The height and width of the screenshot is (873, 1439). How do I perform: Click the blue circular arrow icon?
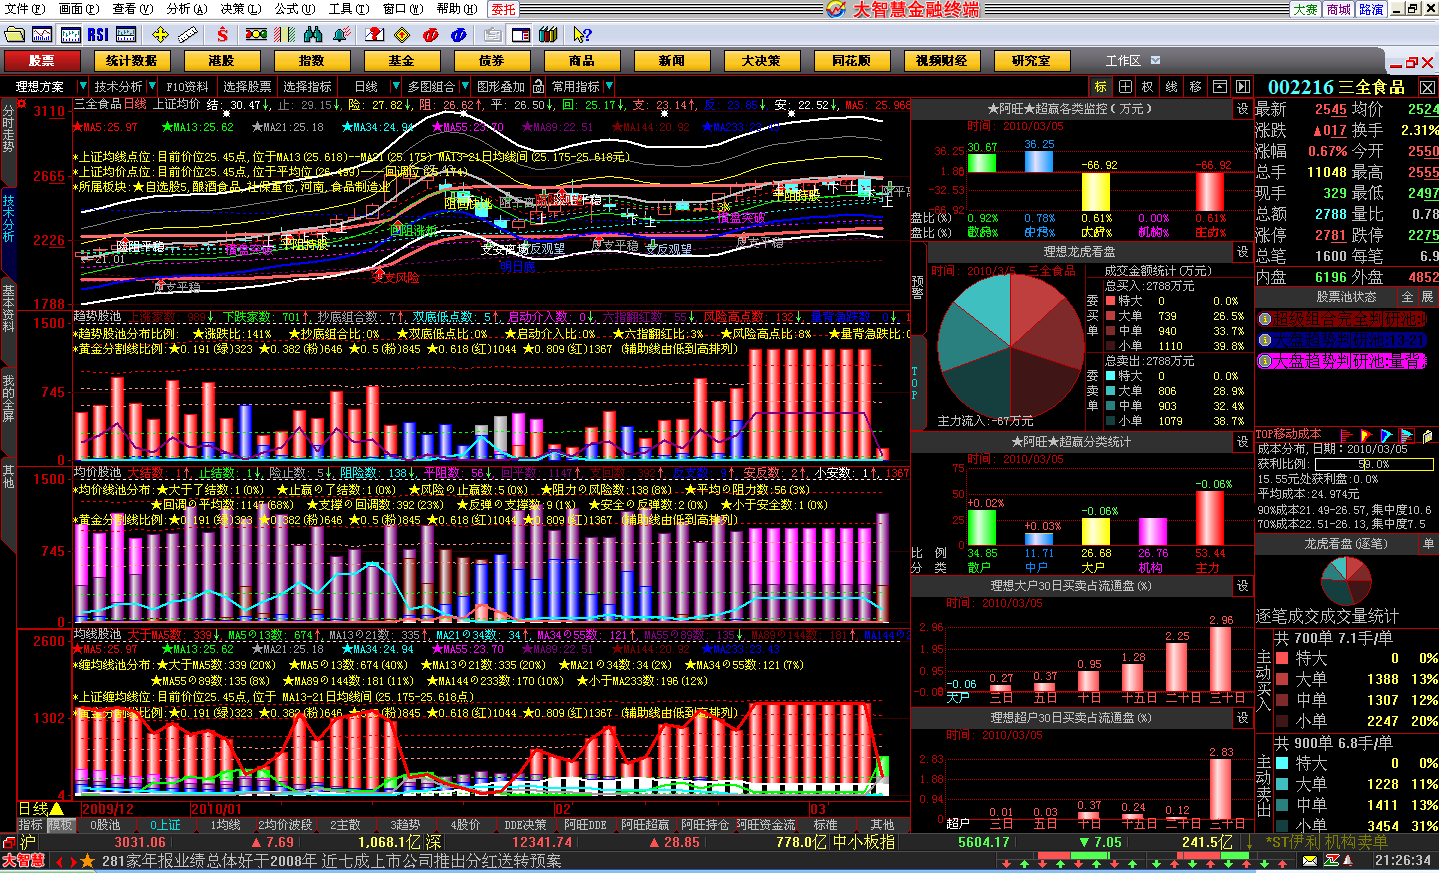[458, 34]
